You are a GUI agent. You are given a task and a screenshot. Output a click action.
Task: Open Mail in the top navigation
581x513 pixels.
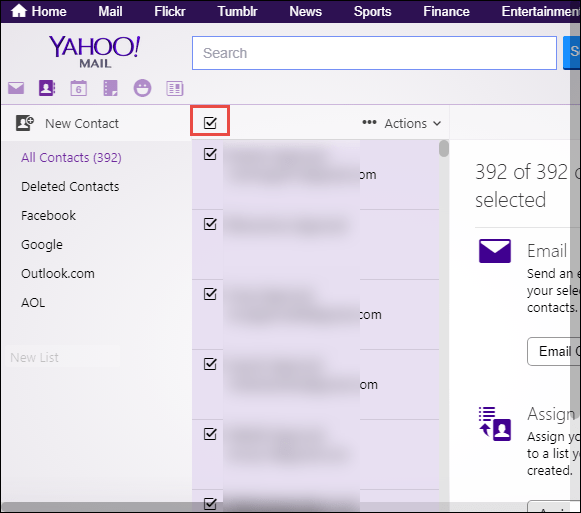(x=110, y=11)
